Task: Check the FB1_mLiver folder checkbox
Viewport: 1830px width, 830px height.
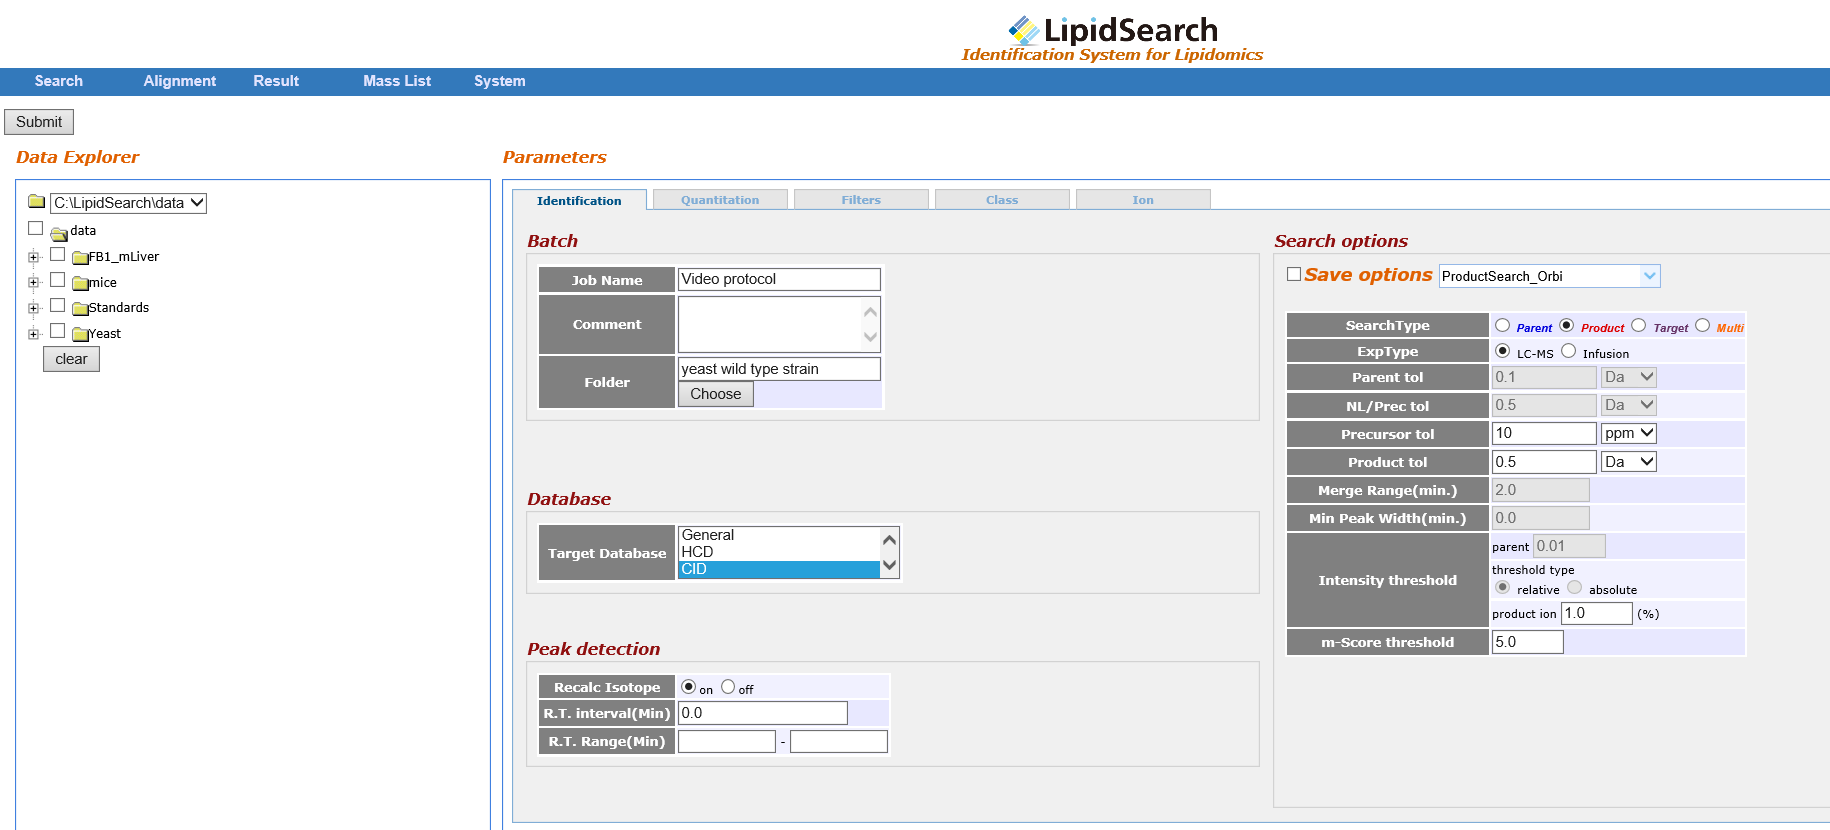Action: pos(58,254)
